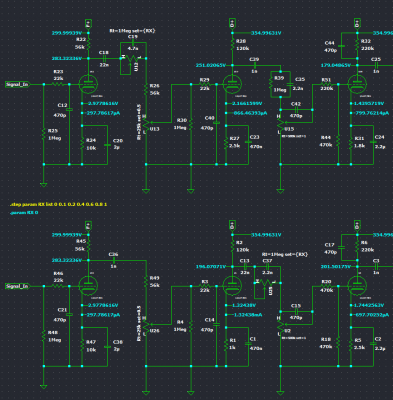Click potentiometer U13 symbol
The height and width of the screenshot is (400, 393).
146,124
